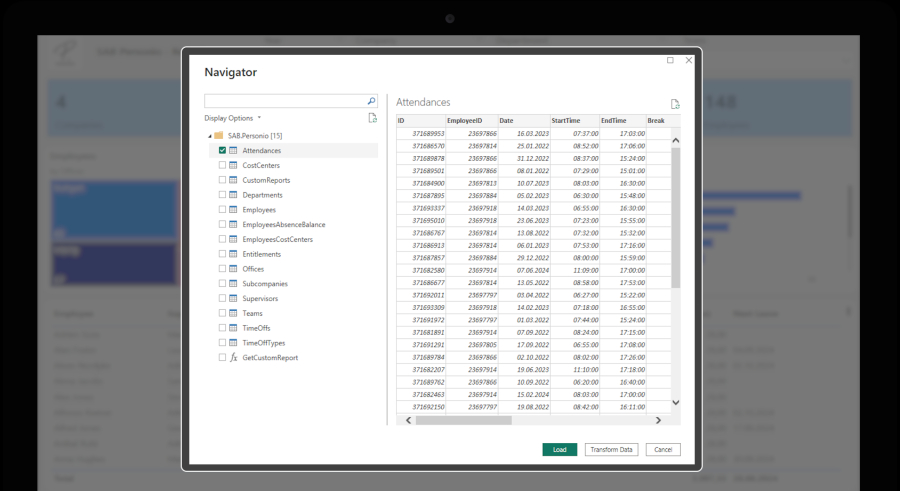Uncheck the Attendances checkbox
This screenshot has width=900, height=491.
pos(222,151)
